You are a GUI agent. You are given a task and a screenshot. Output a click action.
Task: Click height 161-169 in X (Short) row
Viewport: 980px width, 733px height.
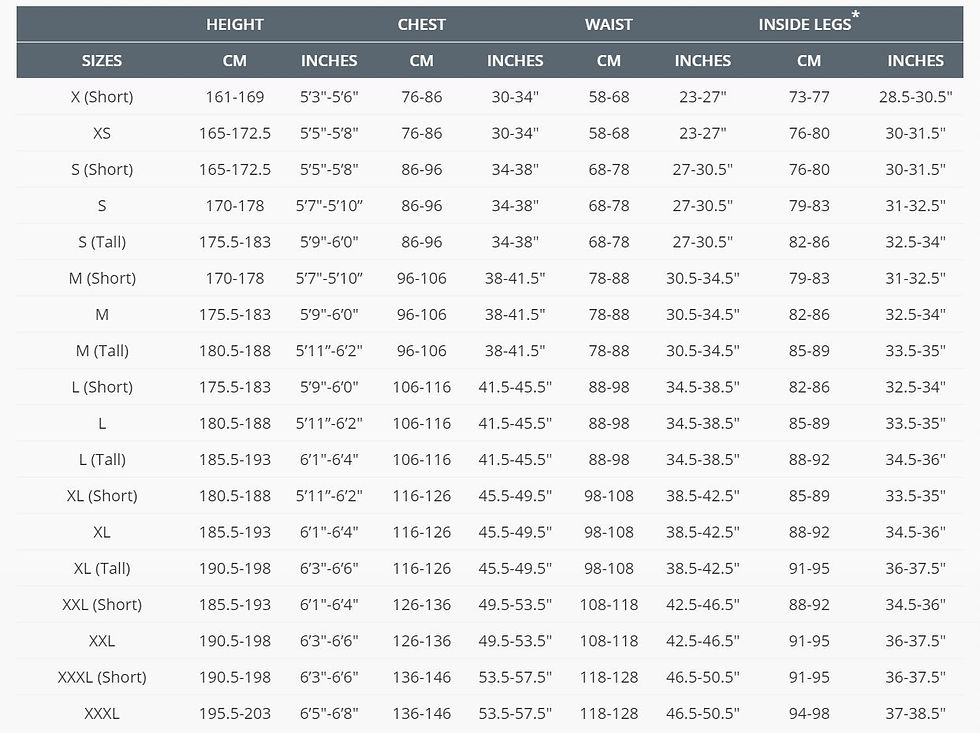[234, 97]
